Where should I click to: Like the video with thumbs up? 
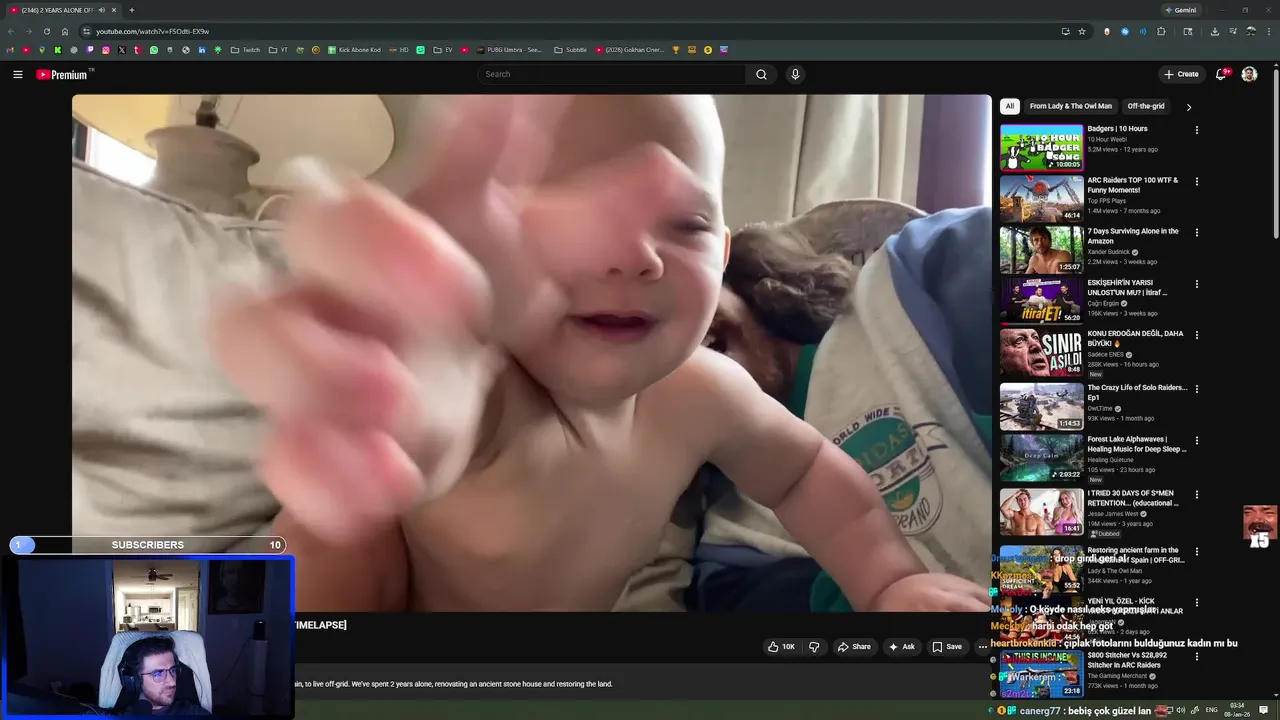coord(781,647)
